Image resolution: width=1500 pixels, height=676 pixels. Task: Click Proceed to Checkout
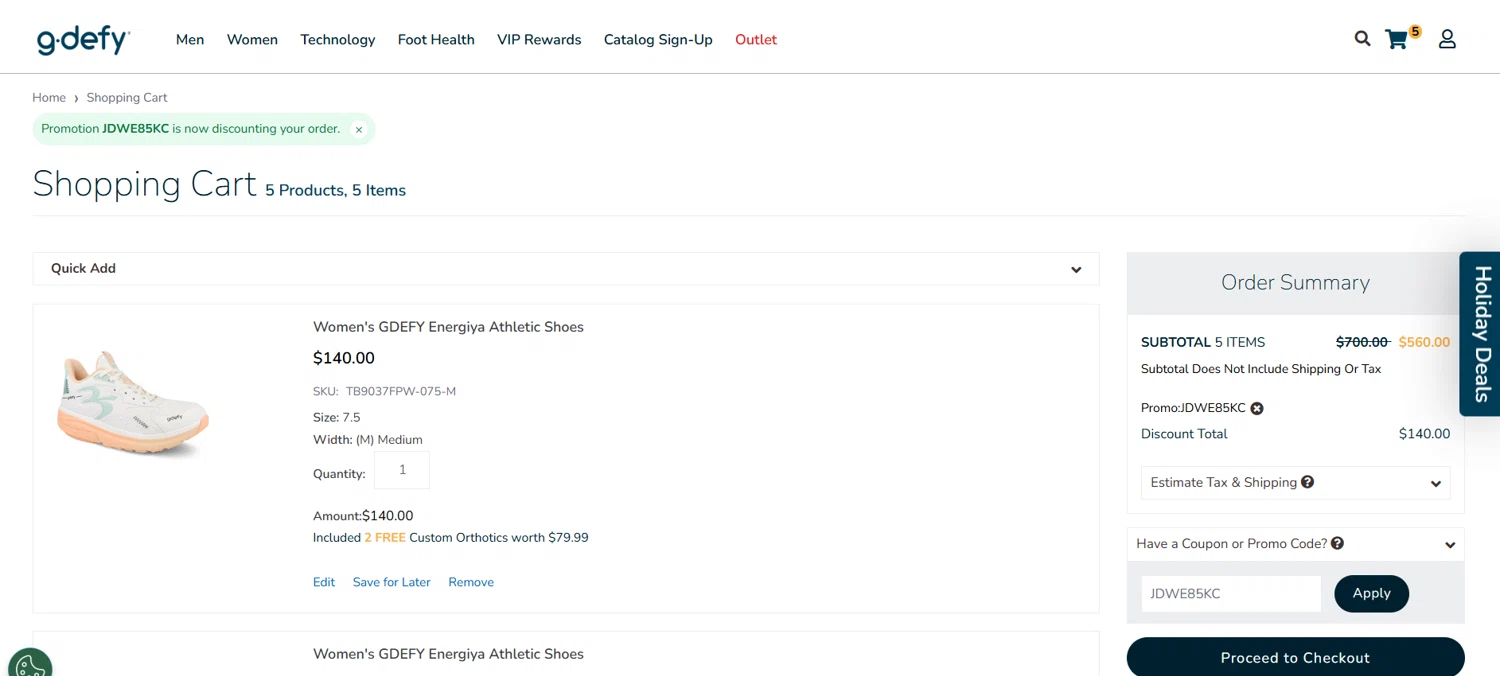pos(1295,657)
